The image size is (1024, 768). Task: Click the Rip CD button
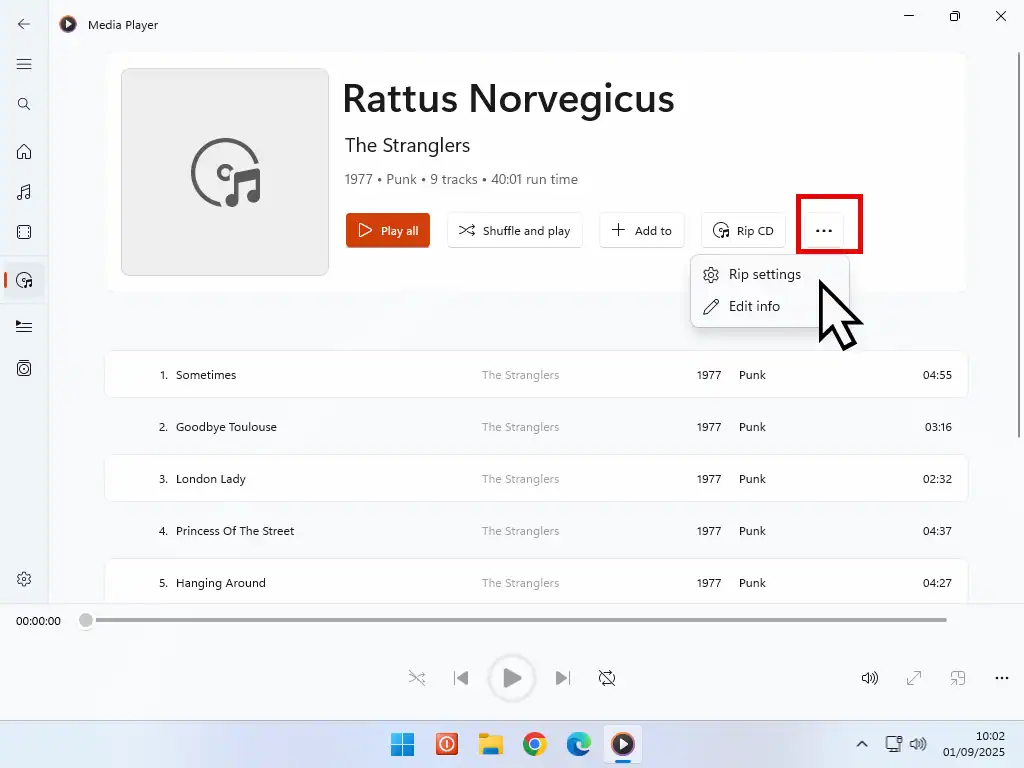pyautogui.click(x=743, y=231)
